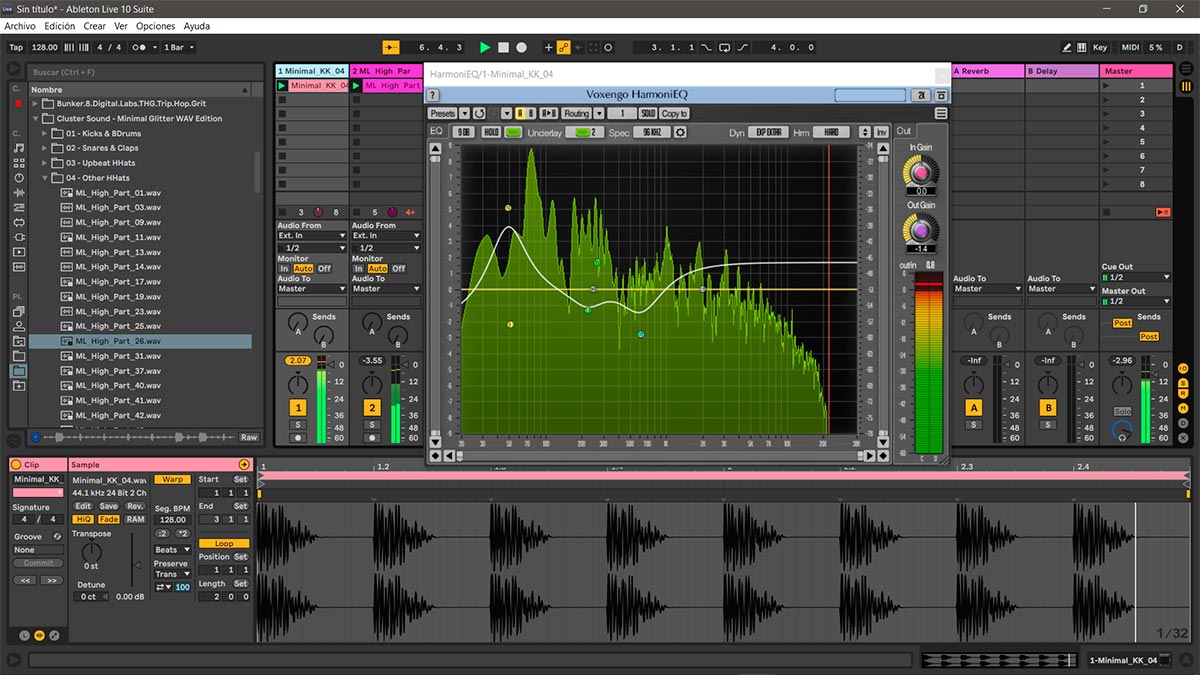1200x675 pixels.
Task: Click HarmoniEQ Copy to button
Action: tap(675, 114)
